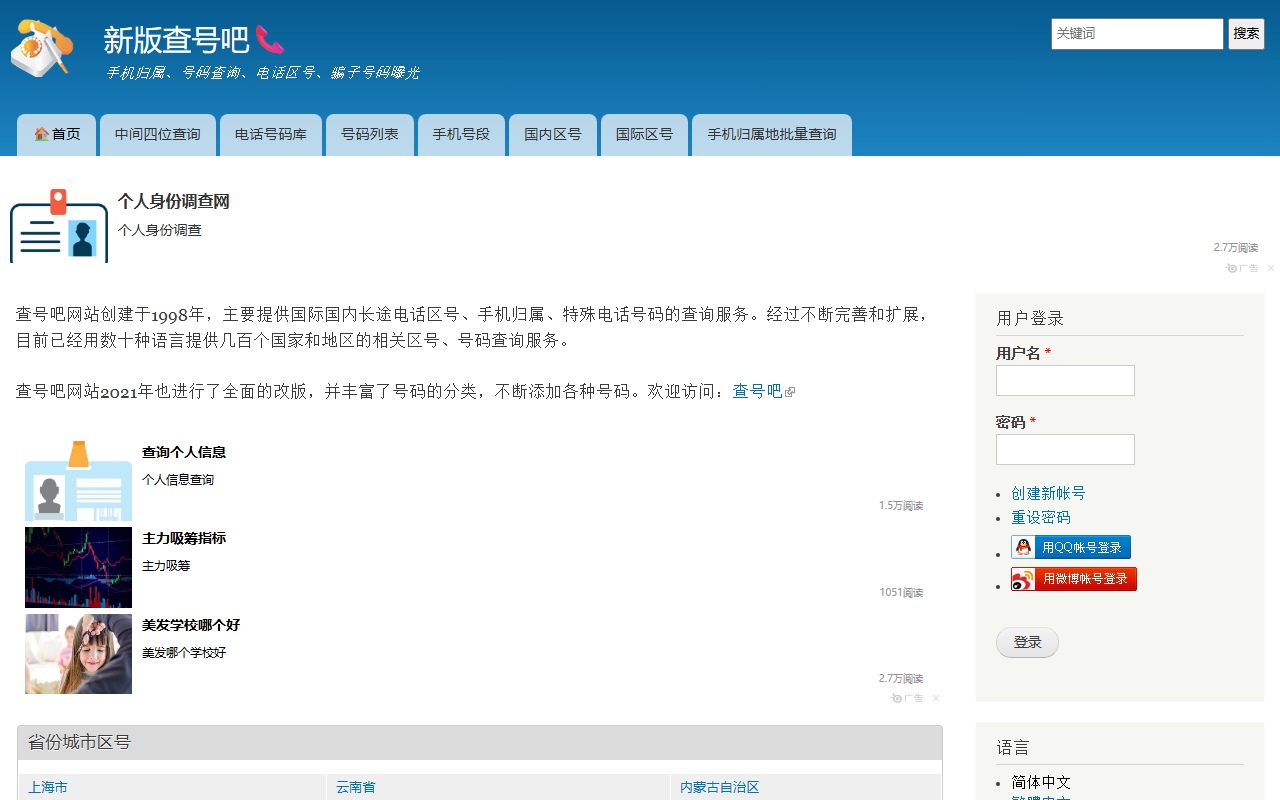Switch to the 手机号段 tab

[x=461, y=135]
